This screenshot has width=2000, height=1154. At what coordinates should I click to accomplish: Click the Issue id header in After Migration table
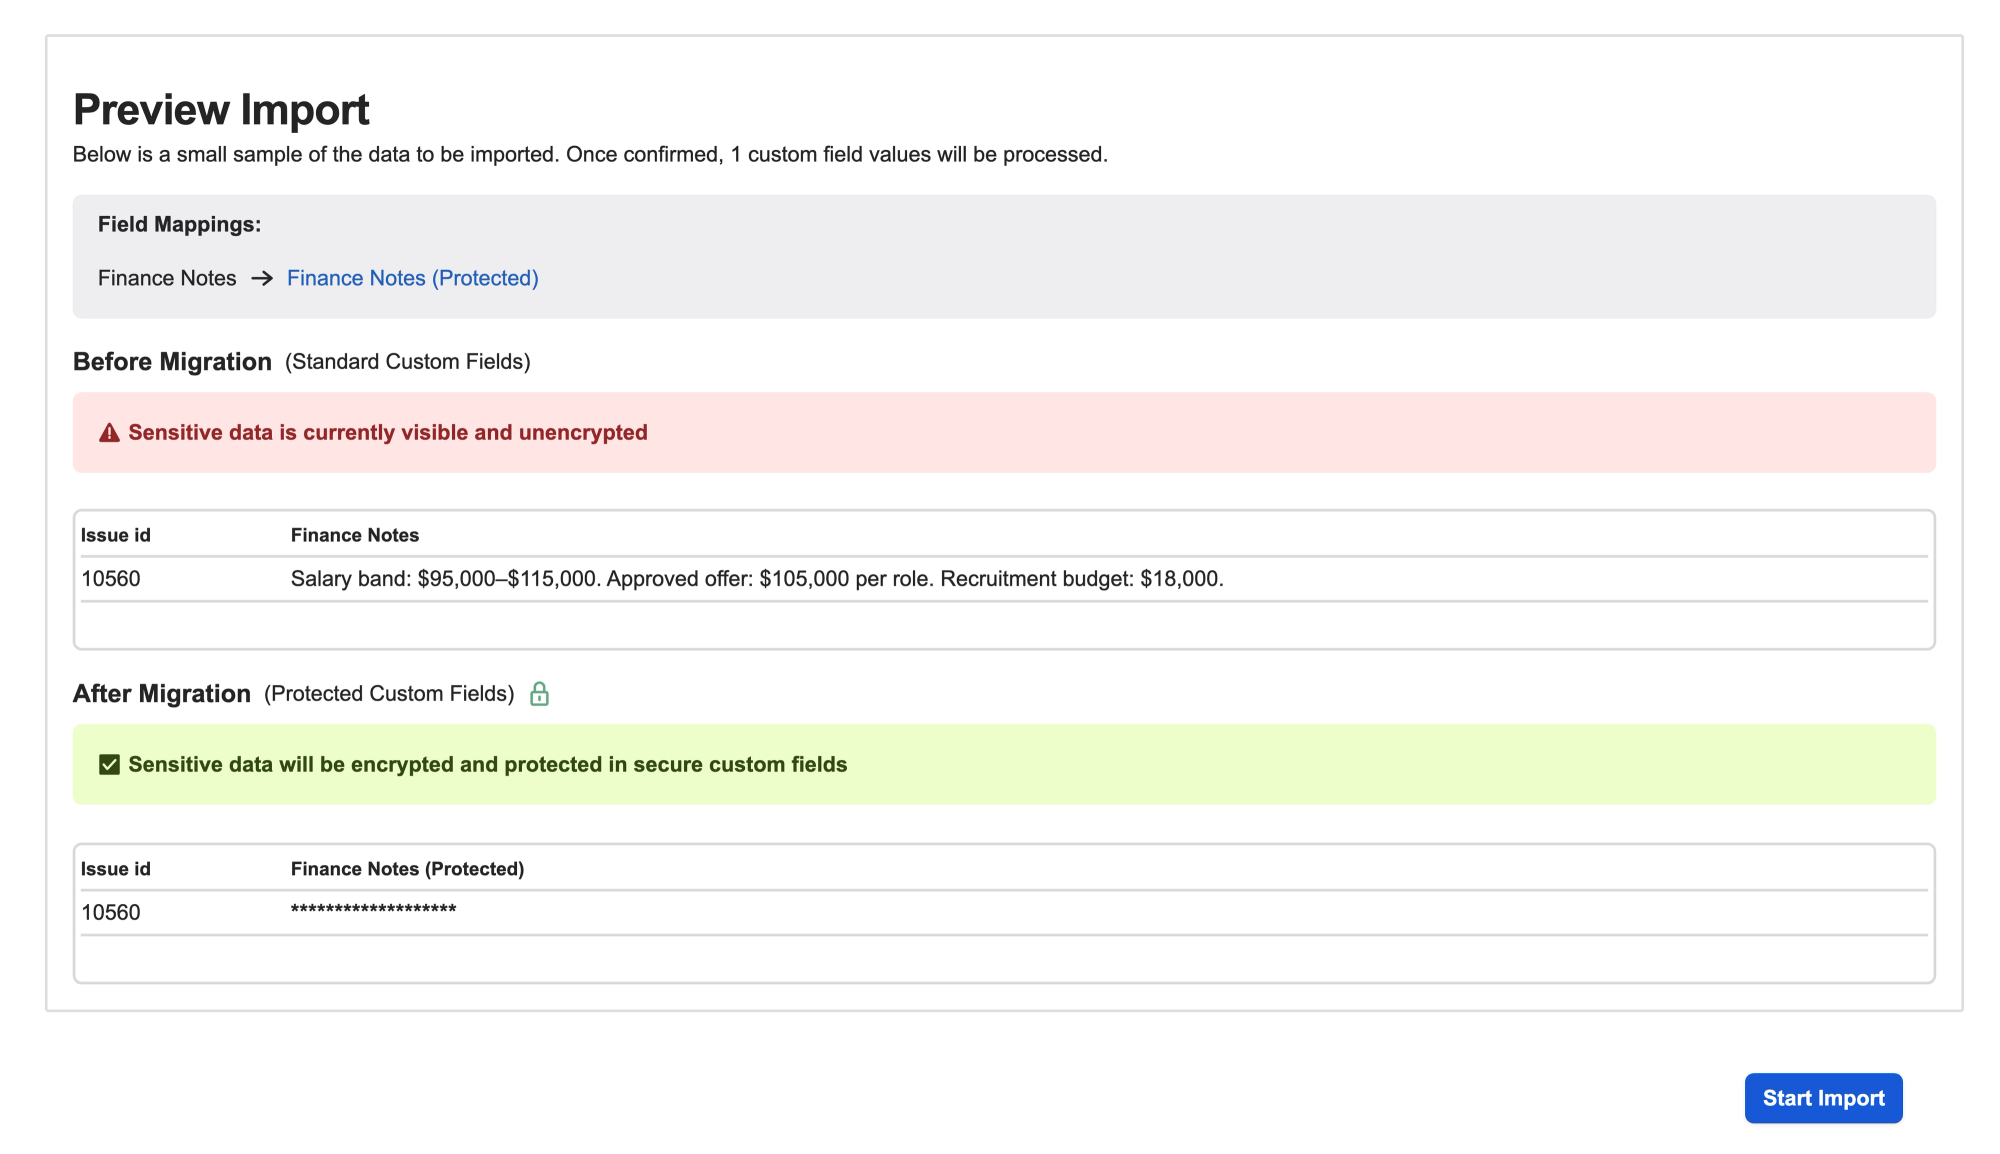point(116,869)
